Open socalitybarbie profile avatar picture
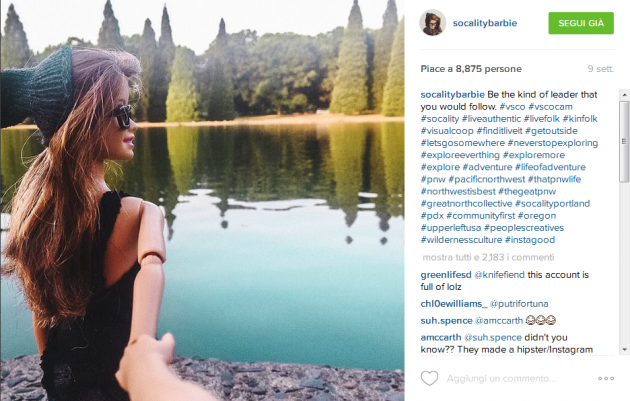Viewport: 630px width, 401px height. 432,23
